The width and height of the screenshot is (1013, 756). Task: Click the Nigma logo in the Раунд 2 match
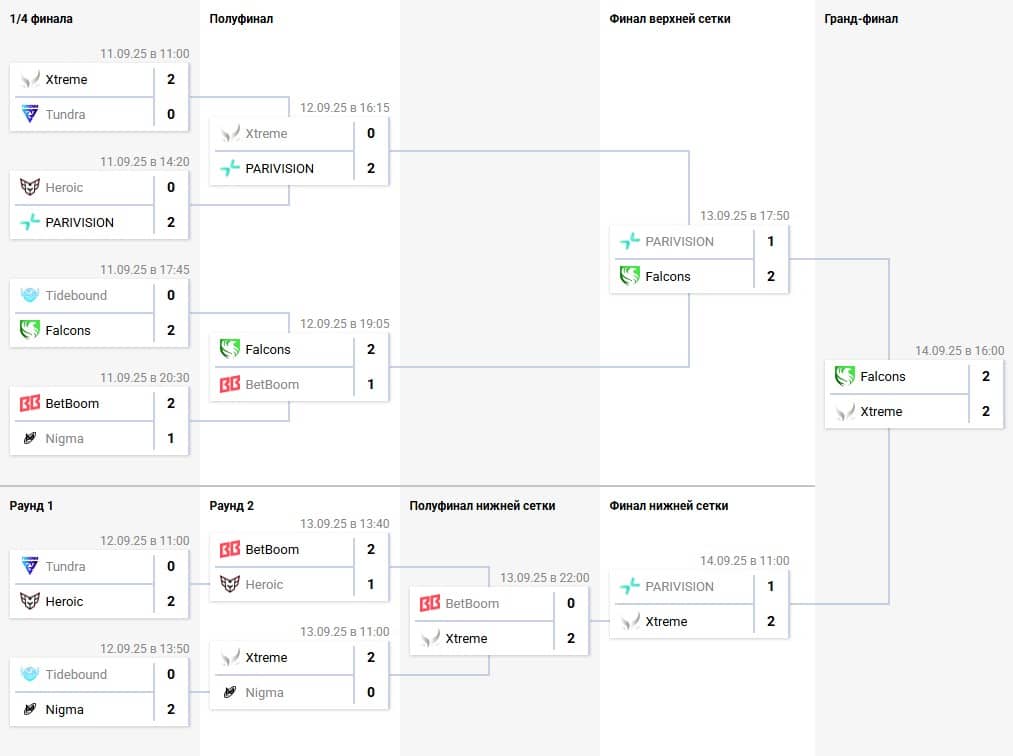pyautogui.click(x=230, y=692)
